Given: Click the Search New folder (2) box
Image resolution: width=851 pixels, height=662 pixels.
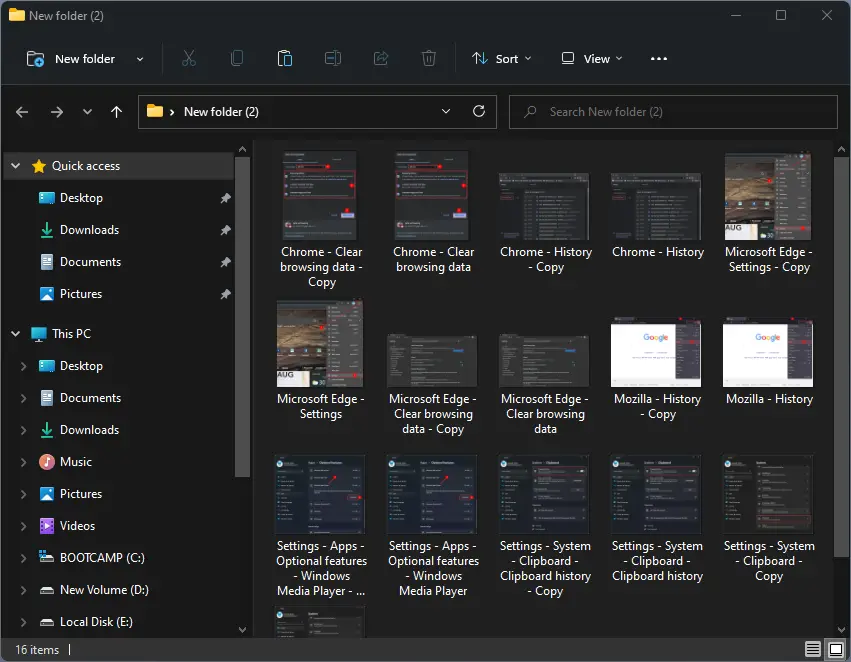Looking at the screenshot, I should click(x=673, y=112).
